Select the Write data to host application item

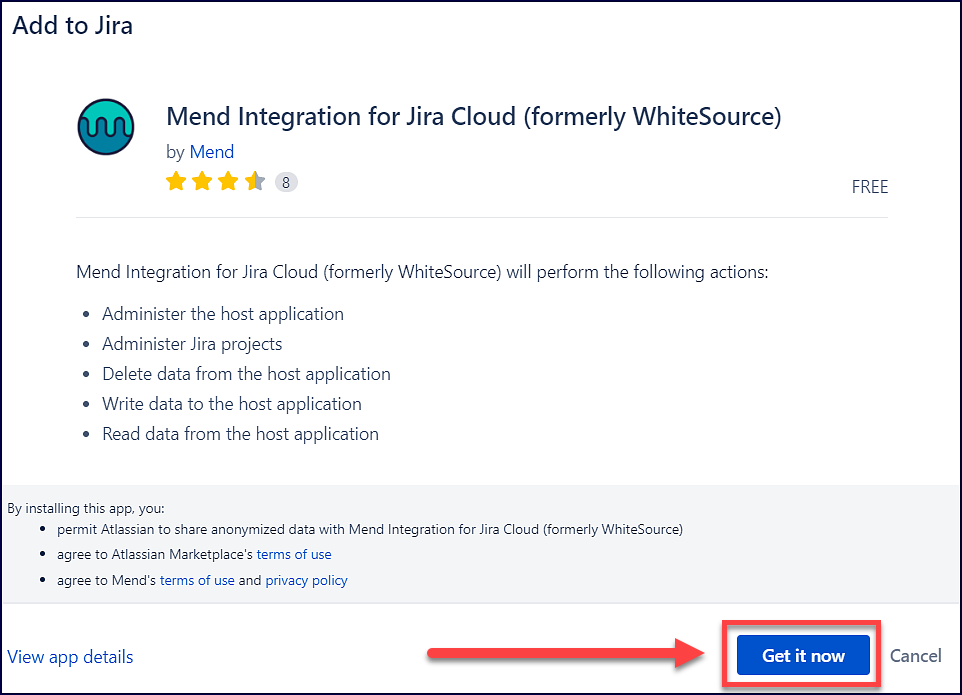click(x=231, y=404)
